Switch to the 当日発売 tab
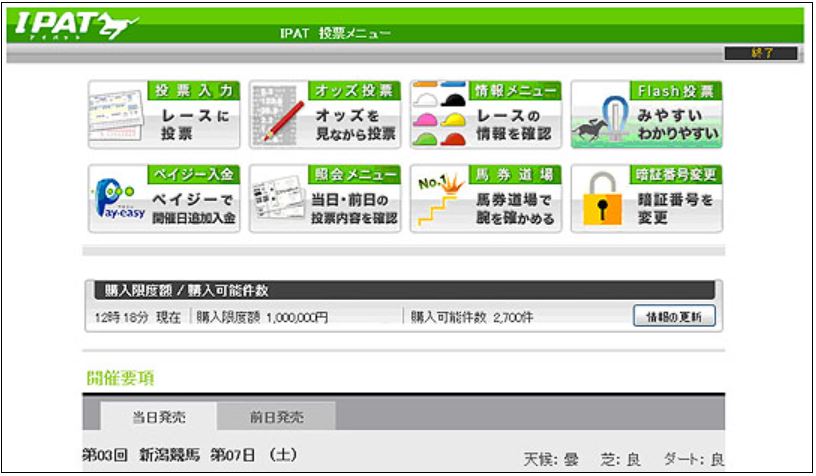The width and height of the screenshot is (816, 476). pos(159,417)
